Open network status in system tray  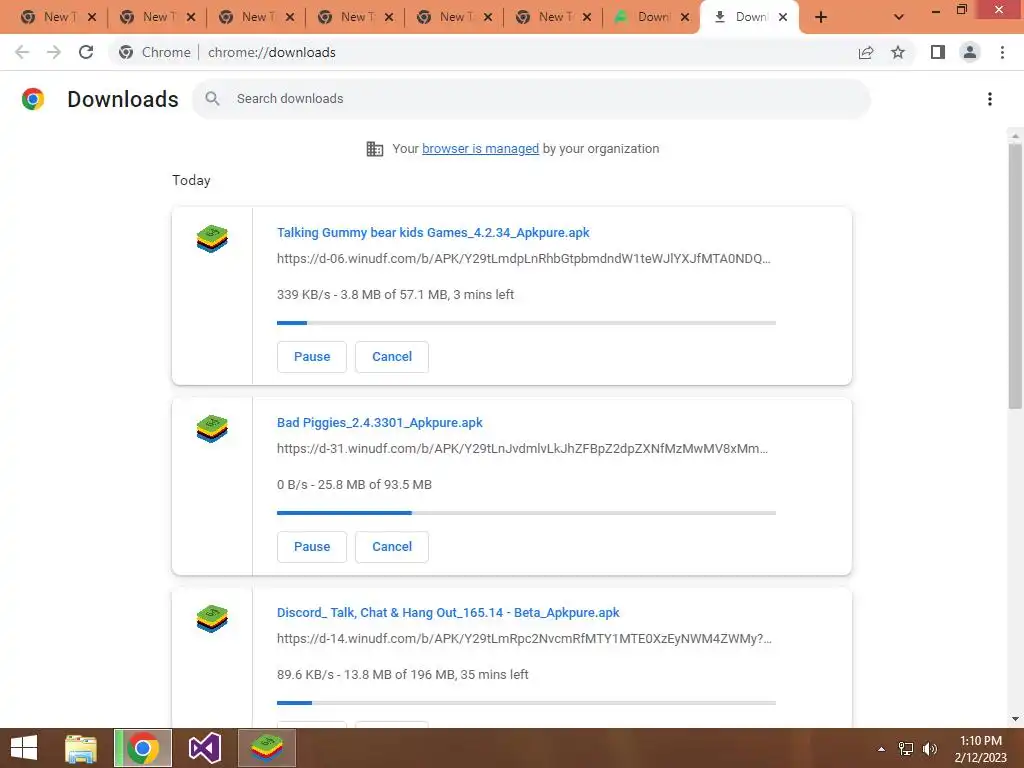pos(906,749)
